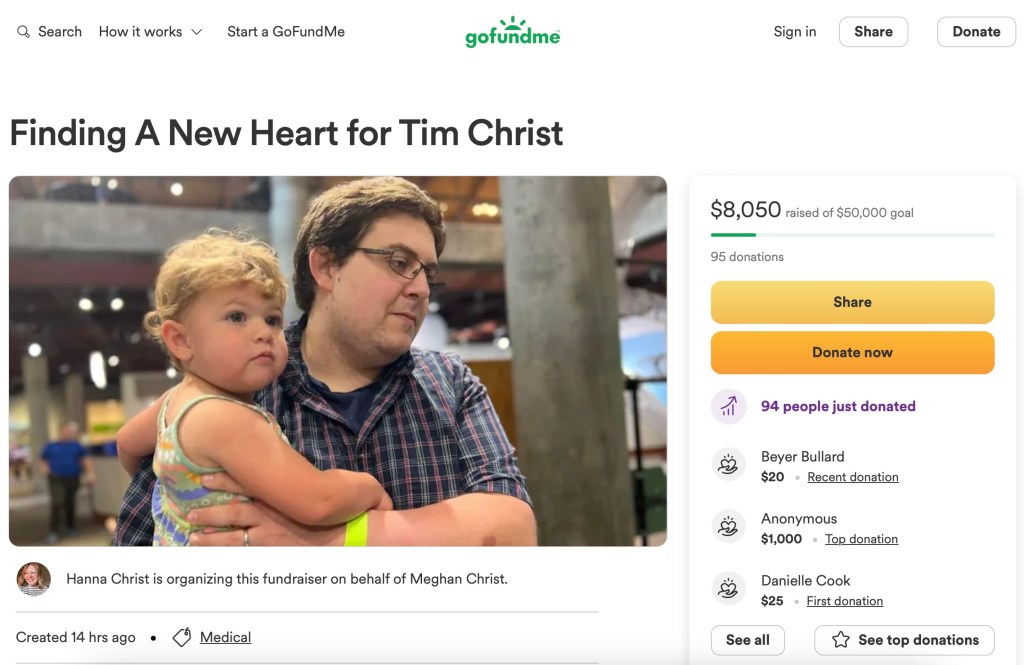The image size is (1024, 665).
Task: Click the trending arrow donation icon
Action: 729,406
